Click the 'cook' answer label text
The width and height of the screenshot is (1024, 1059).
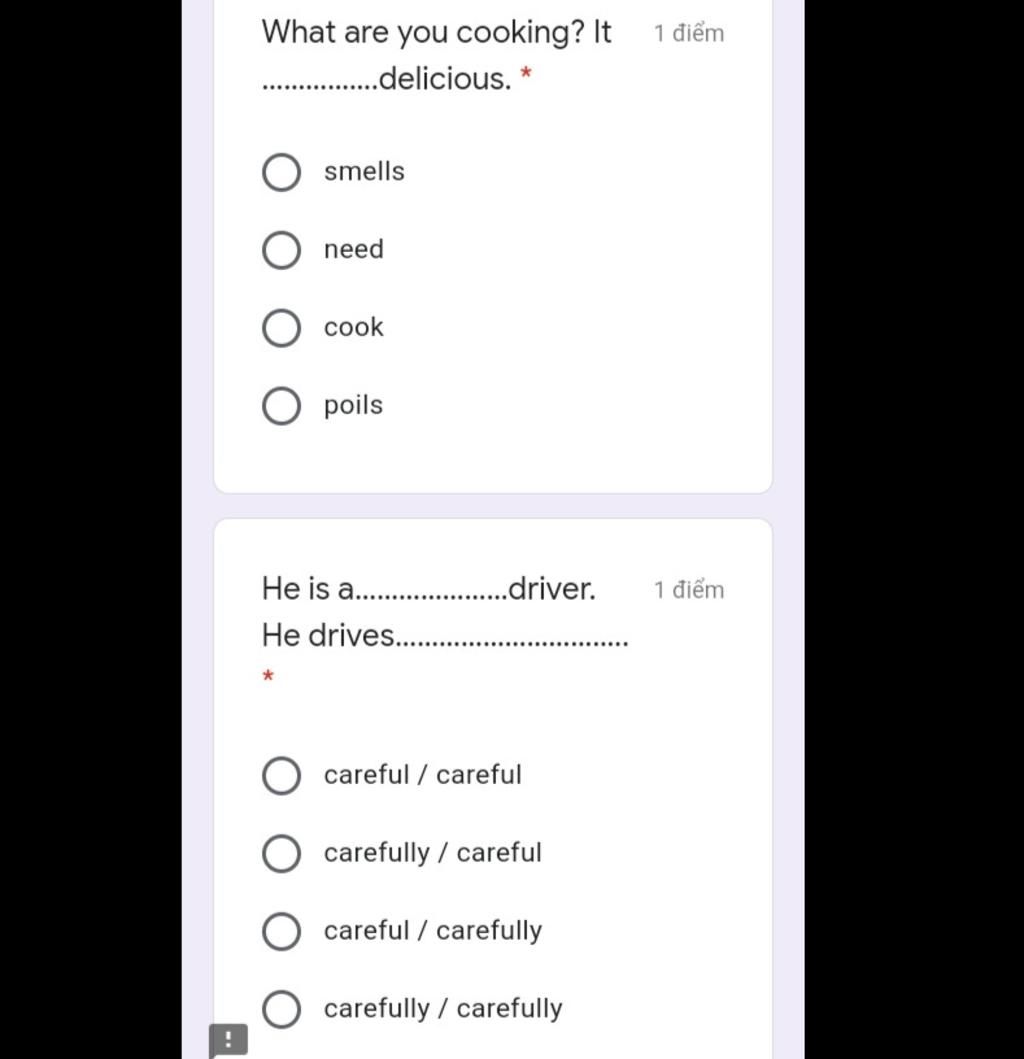[353, 328]
